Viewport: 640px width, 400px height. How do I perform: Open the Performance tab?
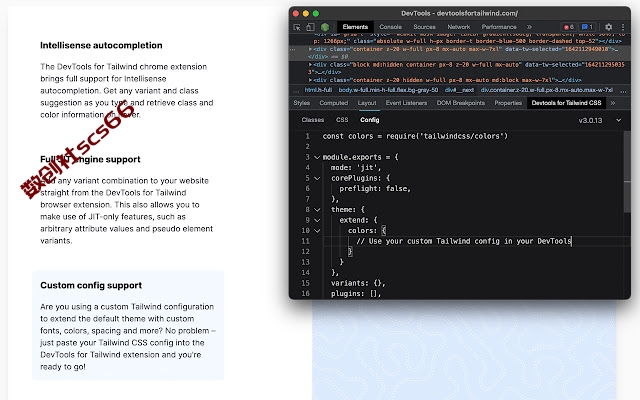click(499, 27)
